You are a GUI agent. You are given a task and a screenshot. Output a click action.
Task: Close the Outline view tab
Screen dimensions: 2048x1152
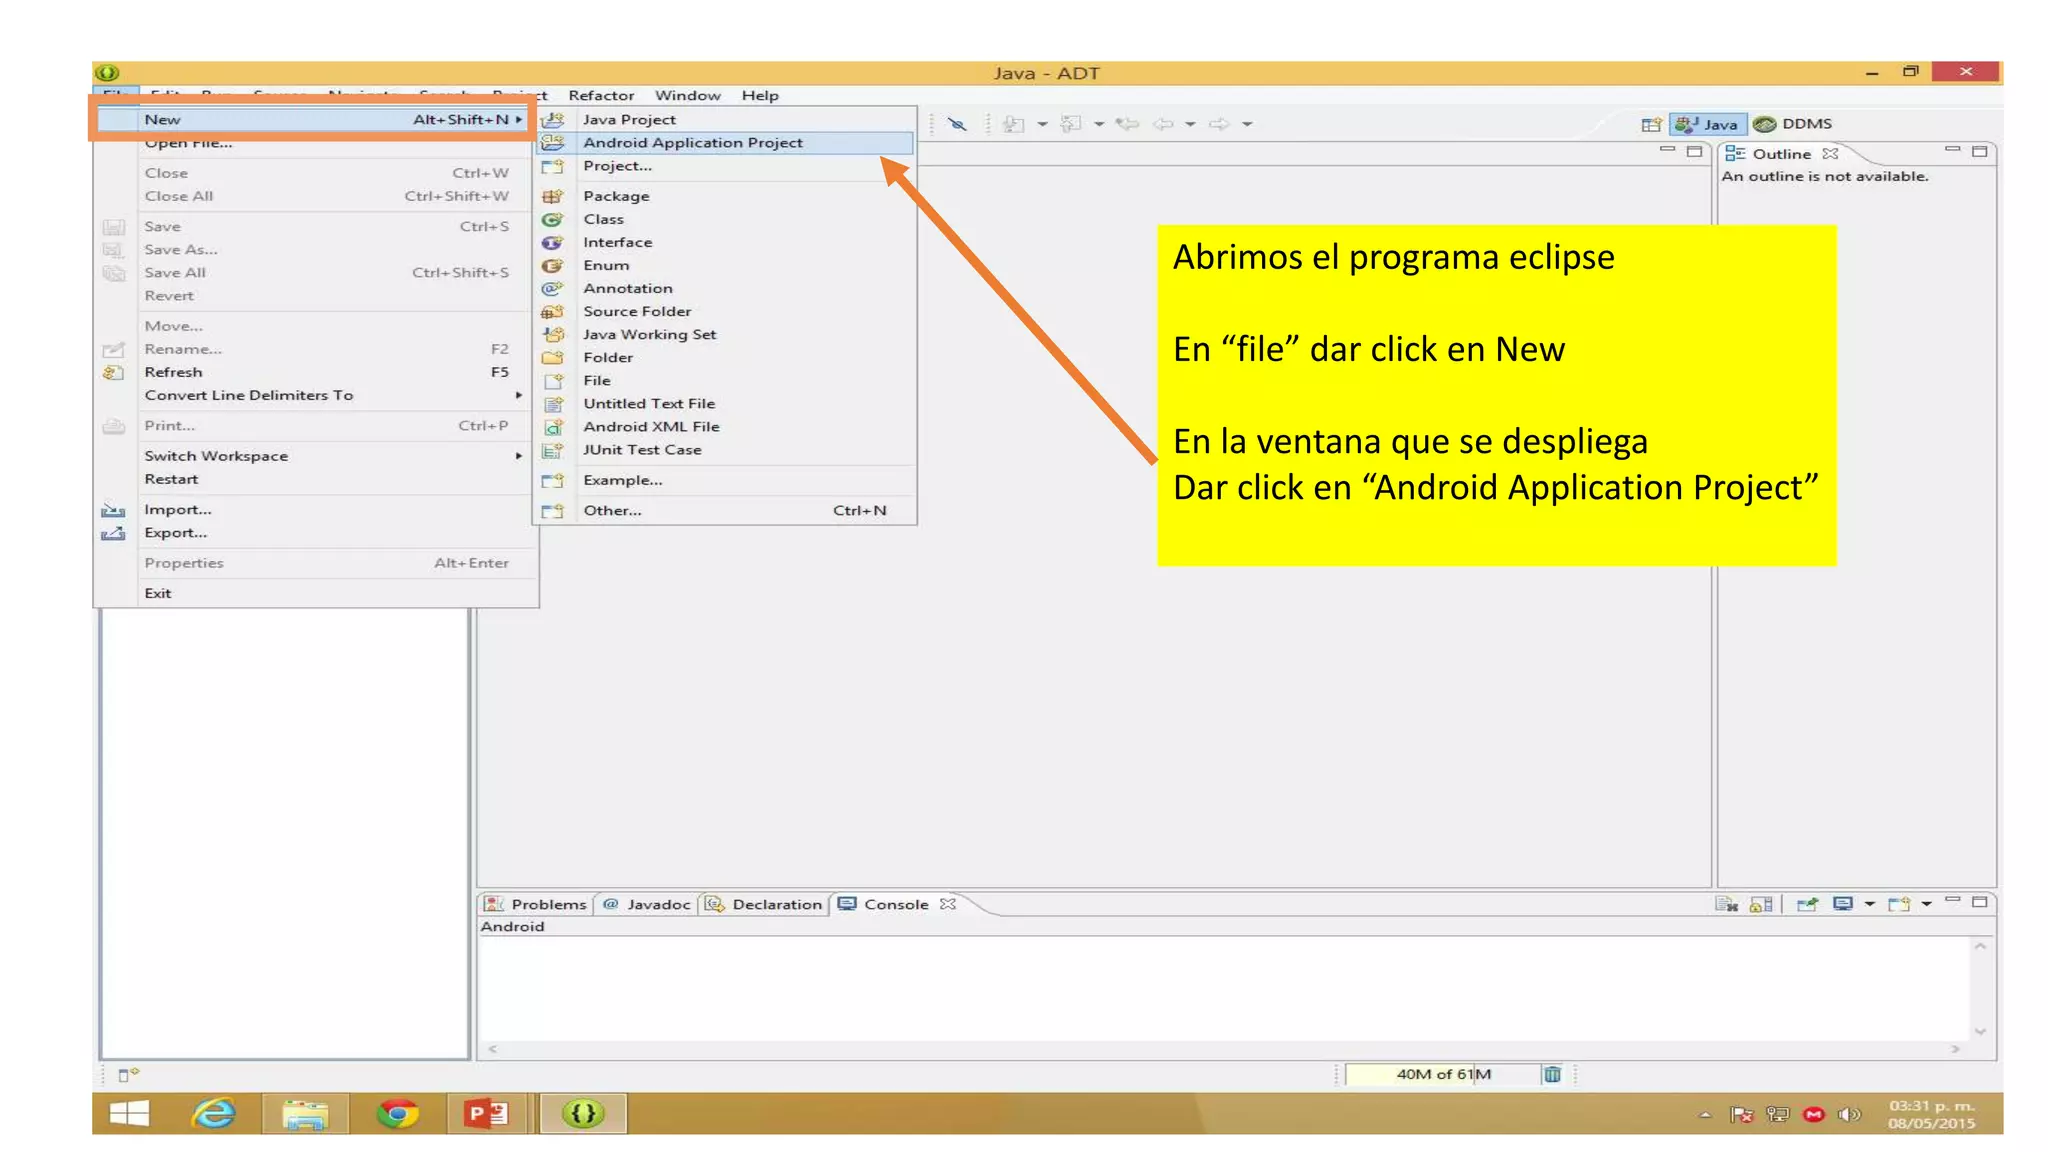coord(1830,153)
